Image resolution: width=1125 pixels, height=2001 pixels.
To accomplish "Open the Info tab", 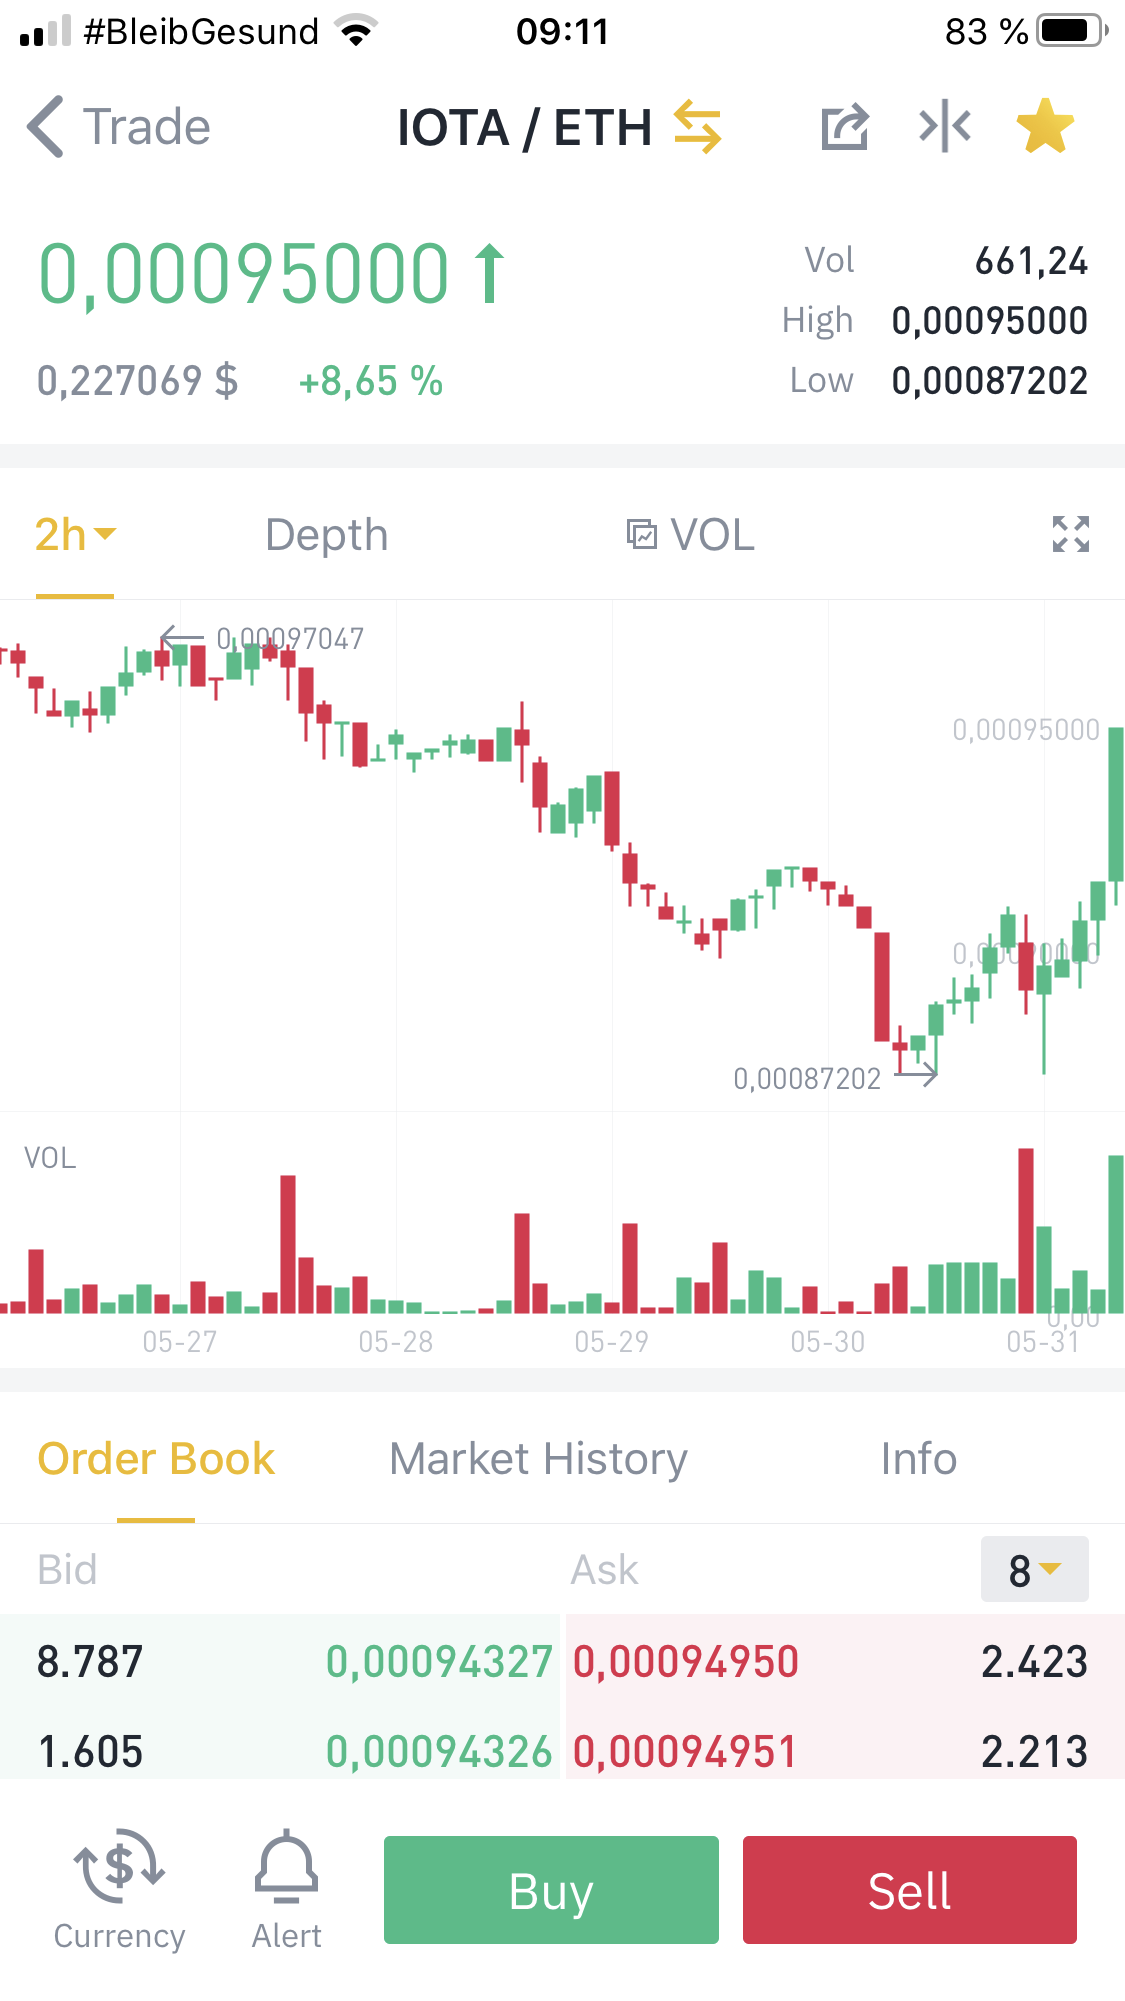I will pos(918,1459).
